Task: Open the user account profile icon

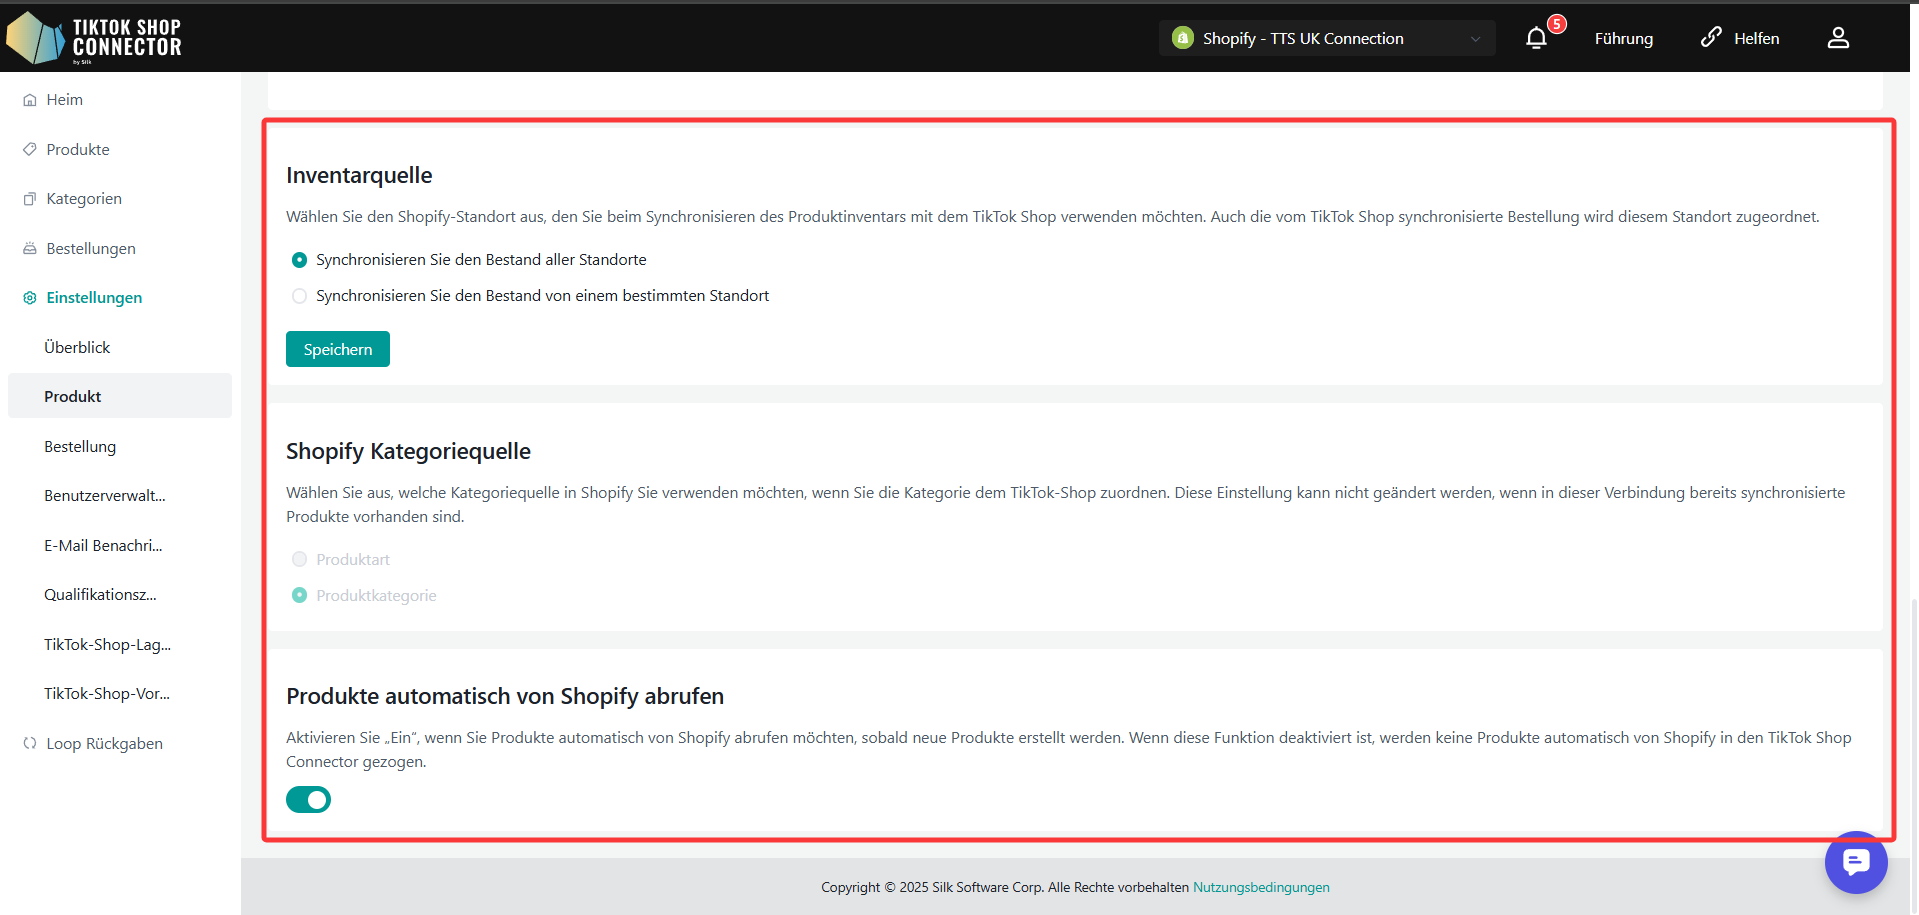Action: (1838, 38)
